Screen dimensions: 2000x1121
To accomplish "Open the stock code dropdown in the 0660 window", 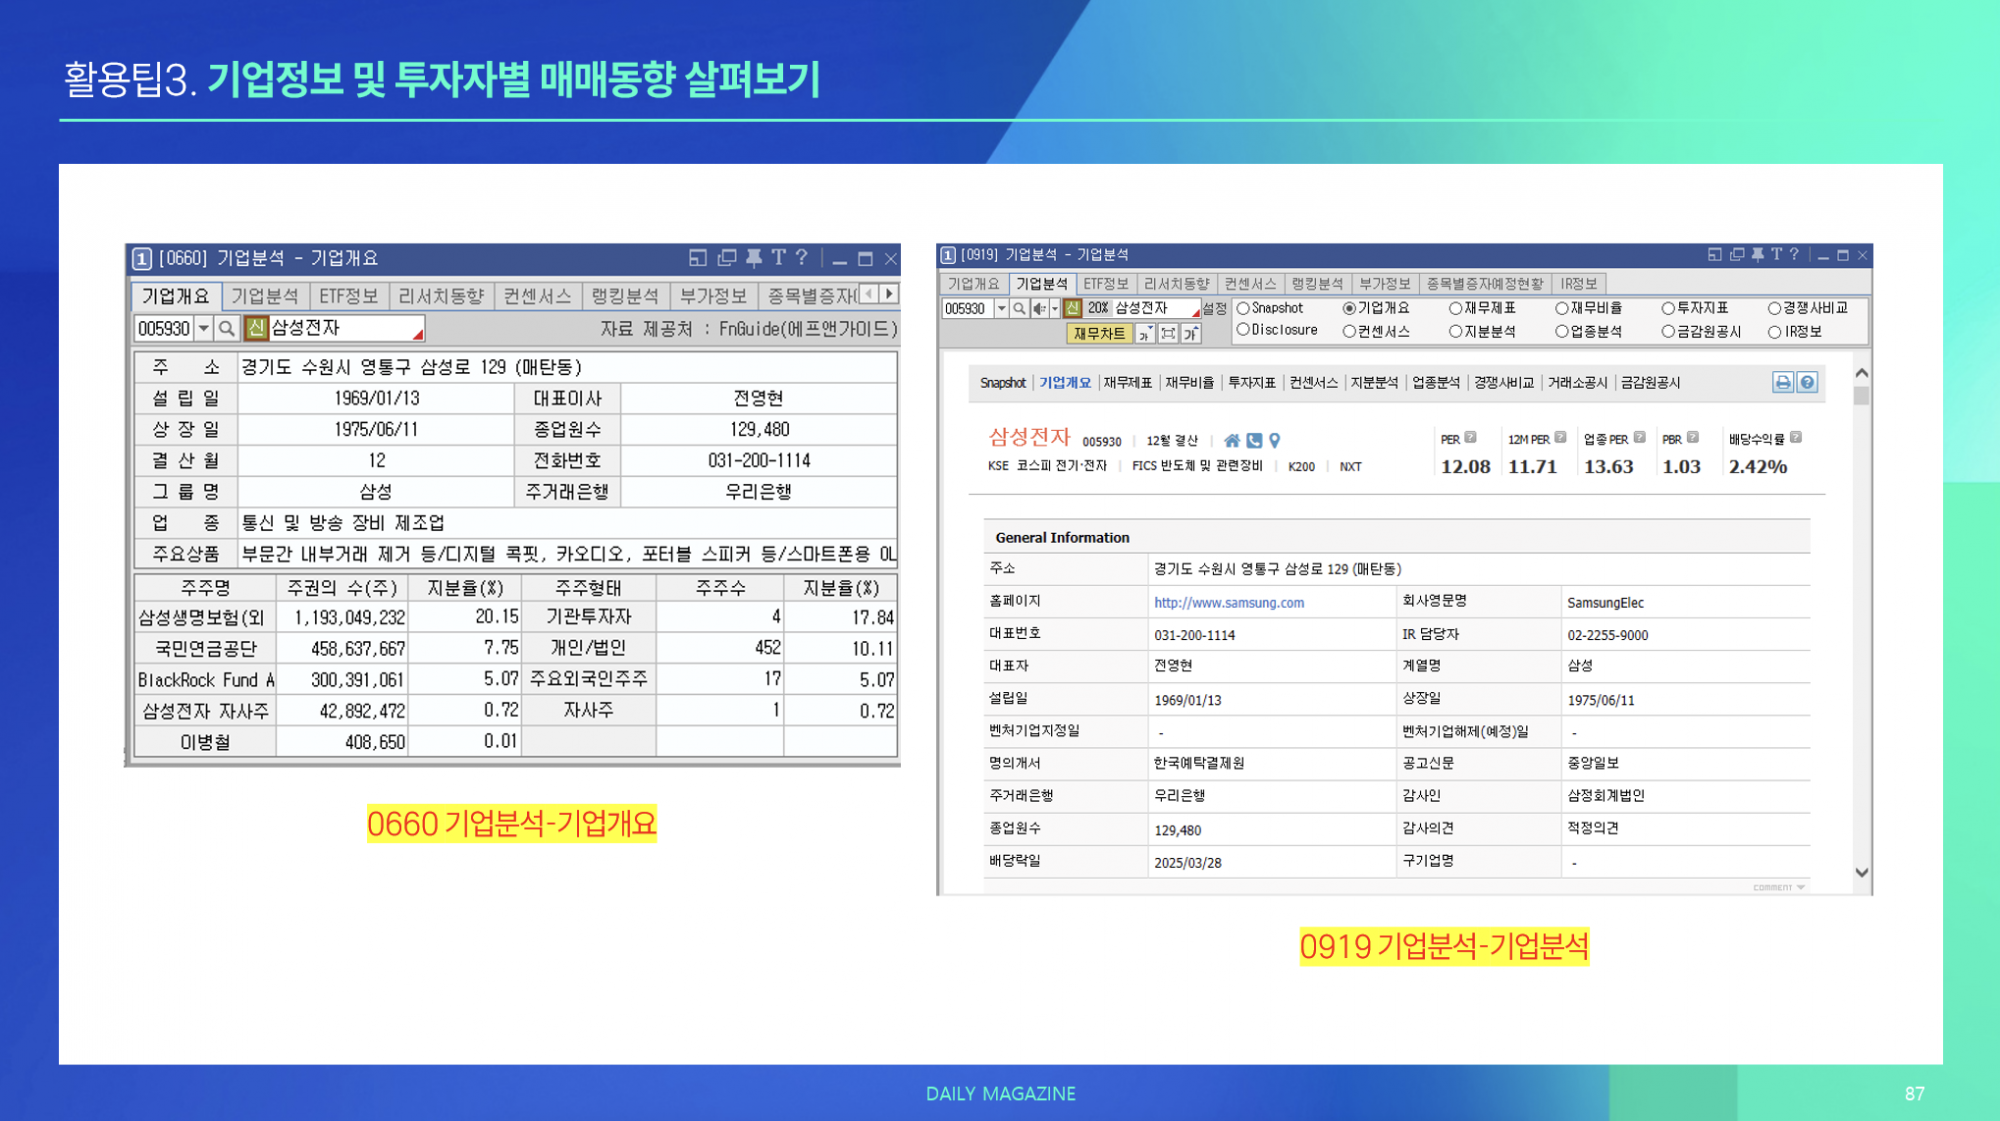I will 203,327.
